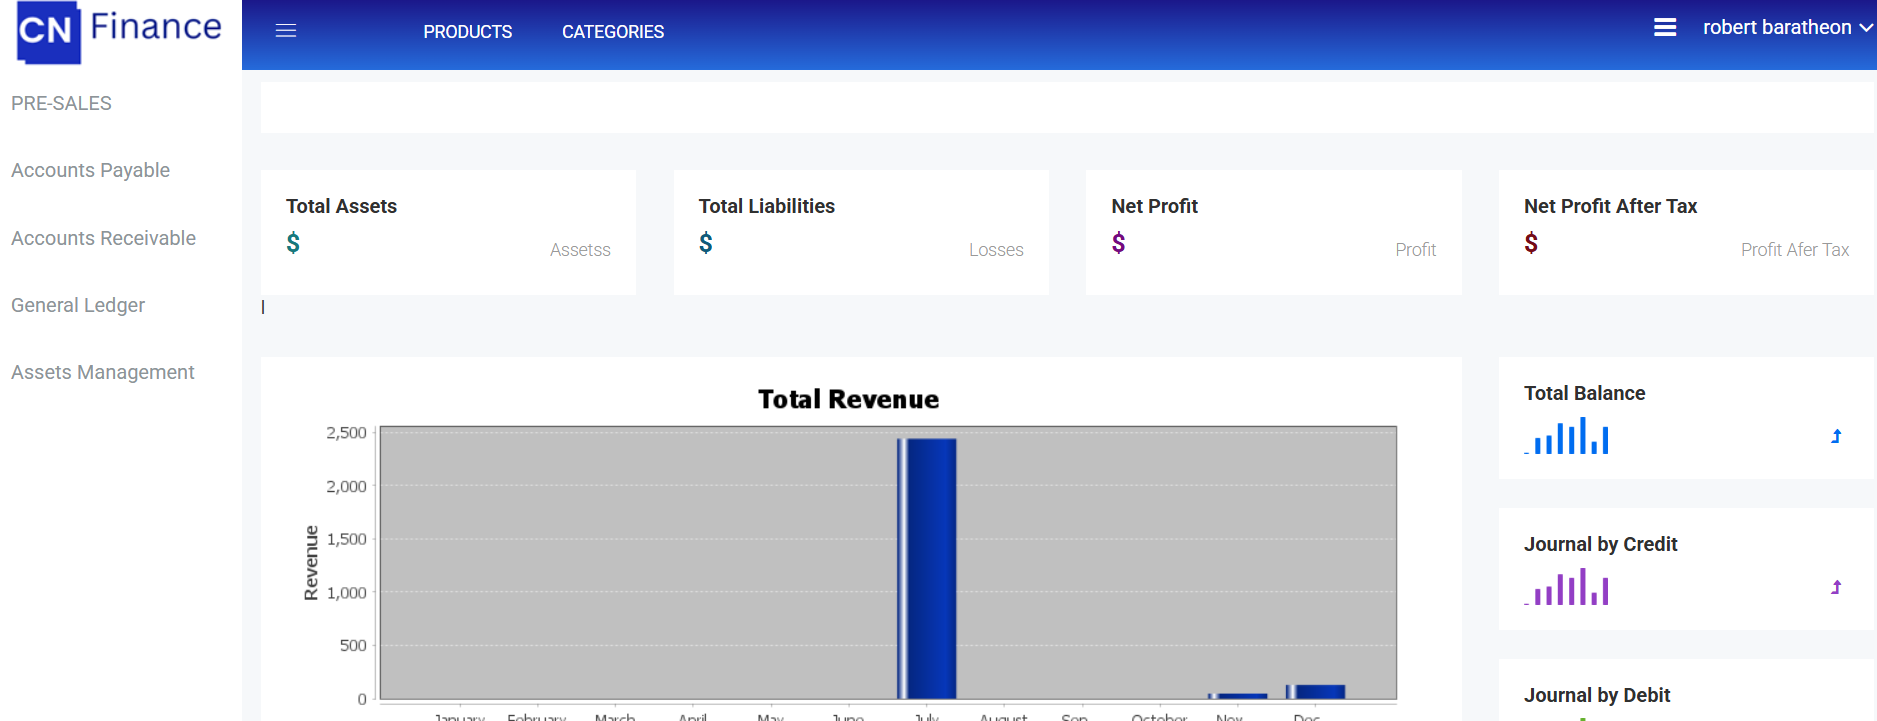This screenshot has height=721, width=1877.
Task: Open Assets Management in sidebar
Action: coord(102,373)
